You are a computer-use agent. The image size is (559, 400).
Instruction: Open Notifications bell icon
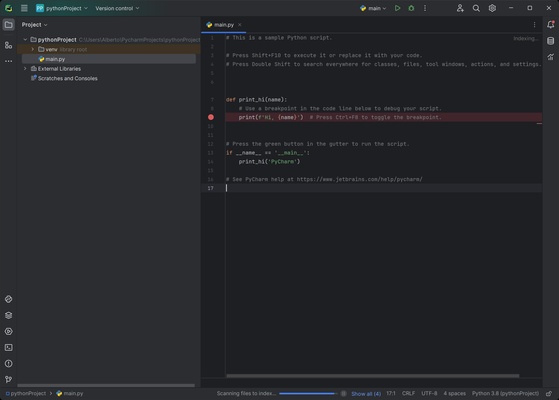[x=550, y=24]
